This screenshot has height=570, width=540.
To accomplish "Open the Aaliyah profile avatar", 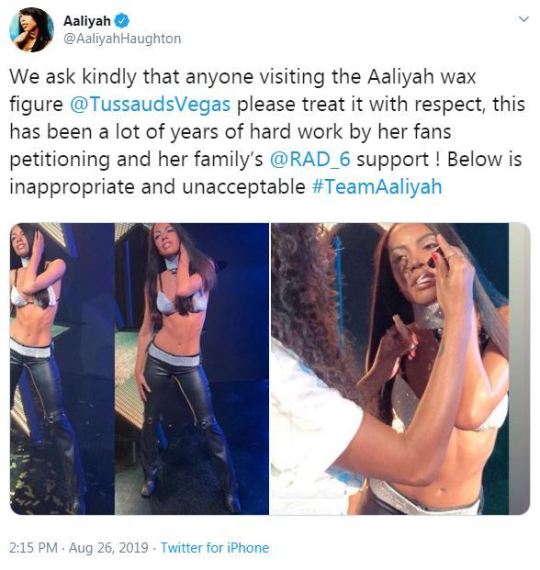I will (x=31, y=29).
